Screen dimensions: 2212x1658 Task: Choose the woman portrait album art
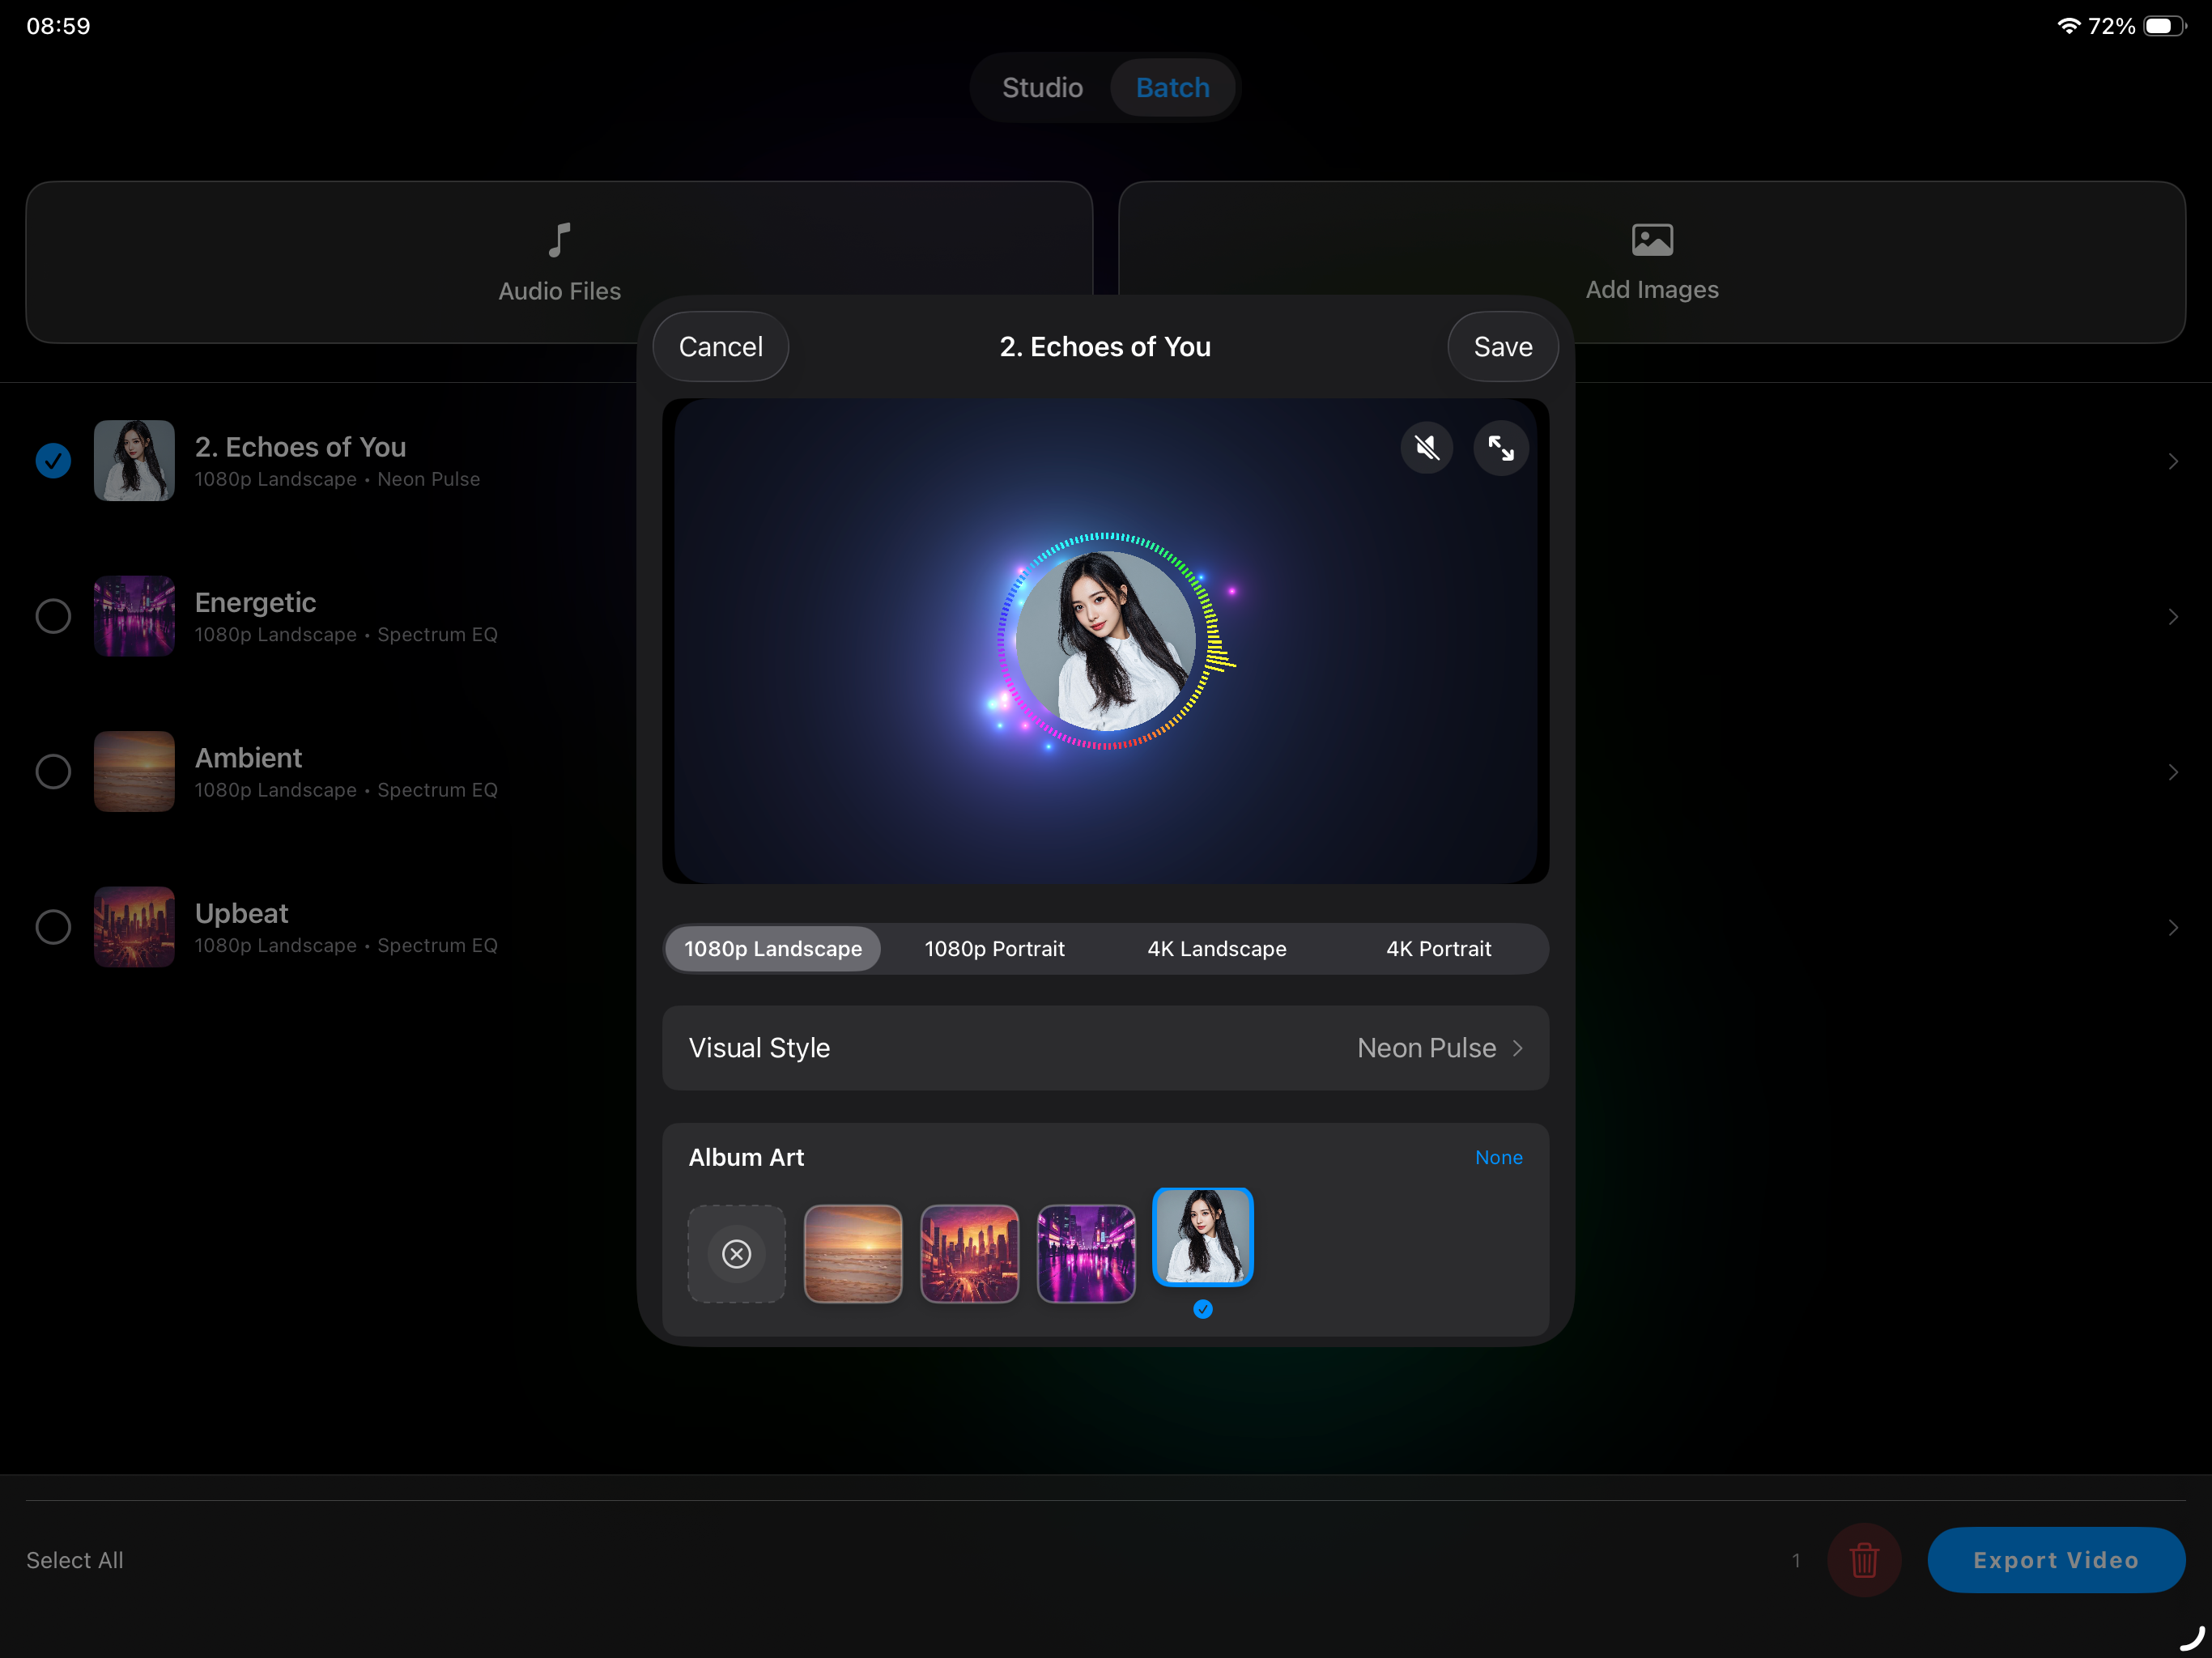coord(1203,1237)
